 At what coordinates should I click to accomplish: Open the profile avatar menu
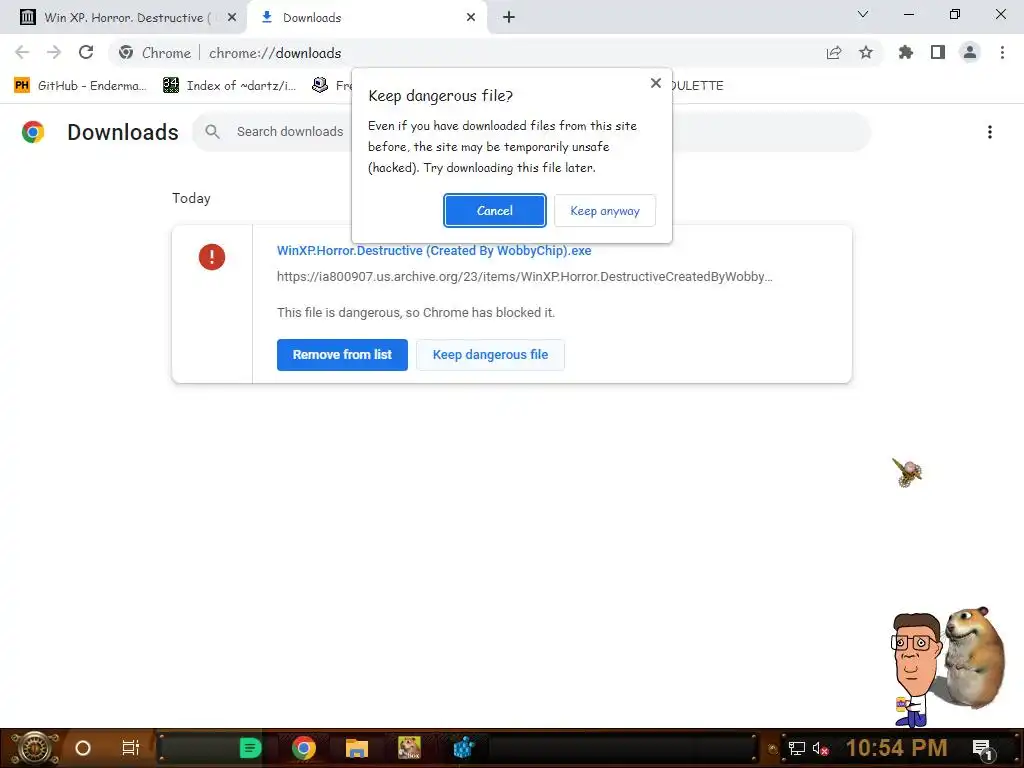pos(970,52)
